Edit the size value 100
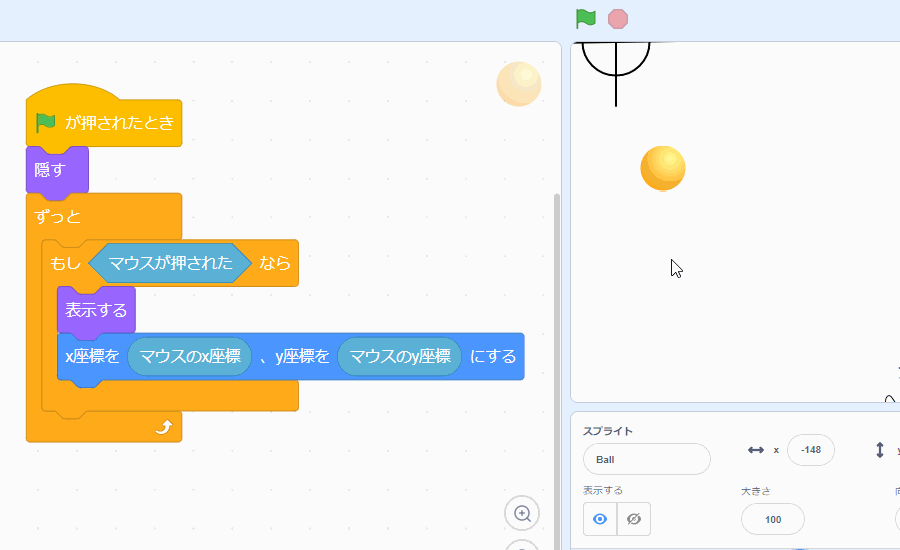 (773, 520)
